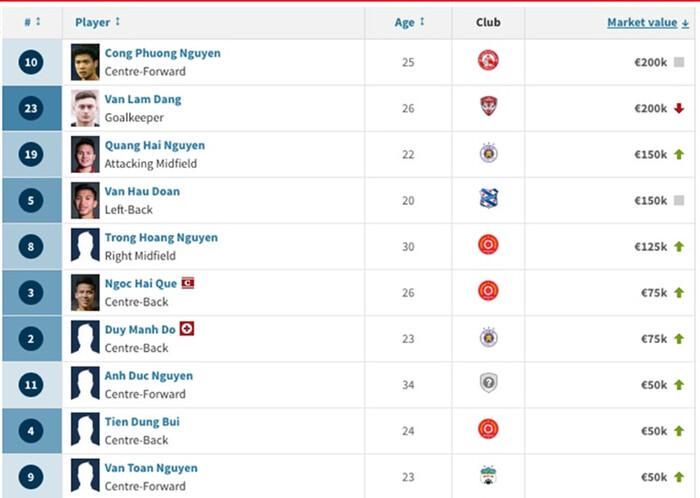Open Tien Dung Bui's profile link
The height and width of the screenshot is (498, 700).
[x=142, y=422]
